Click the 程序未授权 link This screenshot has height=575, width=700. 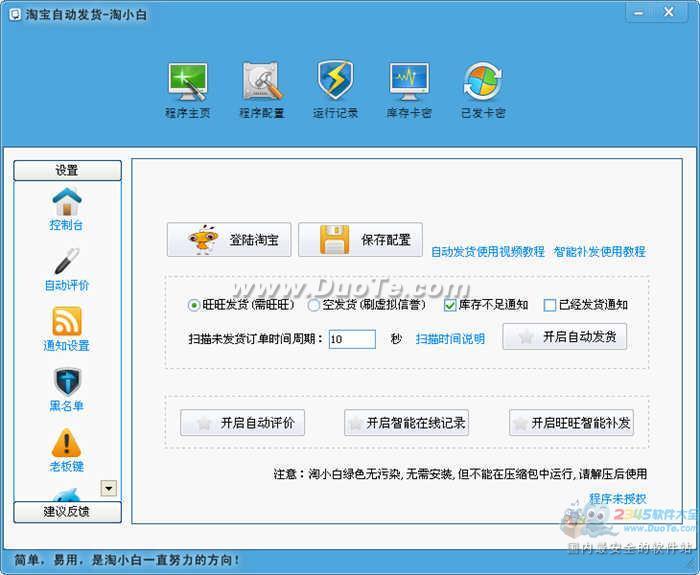618,499
